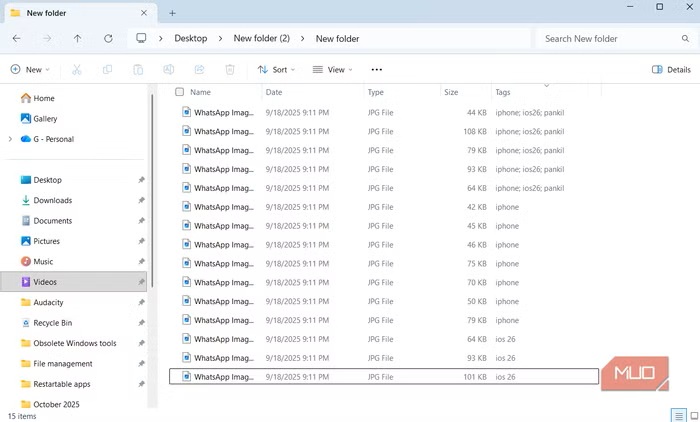Viewport: 700px width, 422px height.
Task: Select the 101 KB WhatsApp image file
Action: point(224,377)
